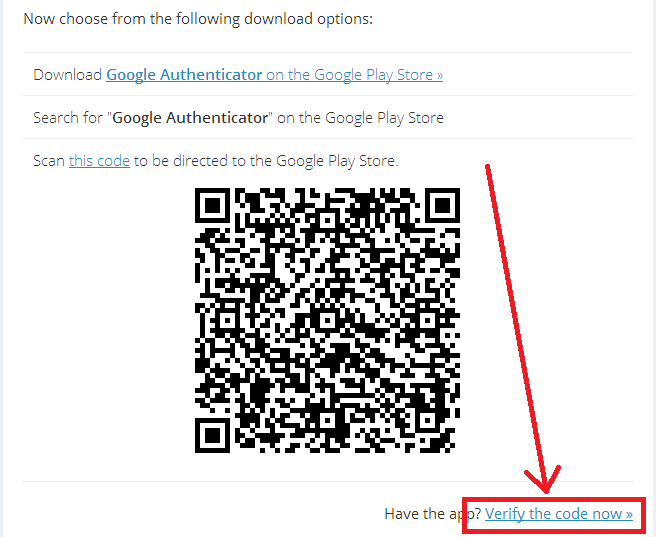The image size is (656, 537).
Task: Click the center of the QR code image
Action: click(x=327, y=320)
